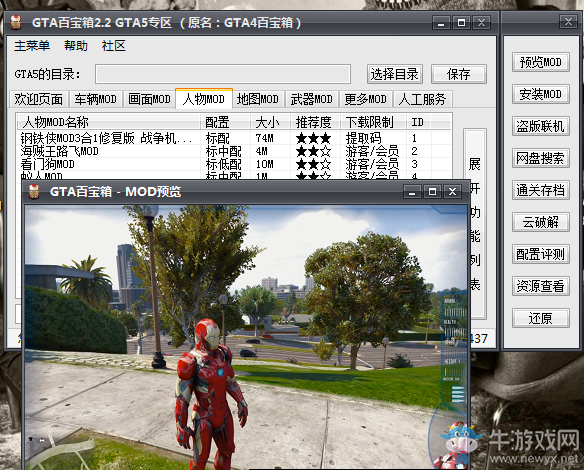Switch to the 车辆MOD tab

[x=96, y=99]
